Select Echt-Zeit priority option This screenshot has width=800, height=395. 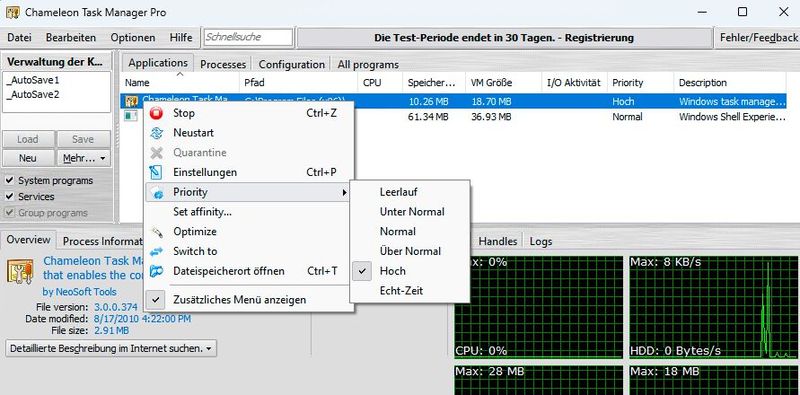pos(410,291)
